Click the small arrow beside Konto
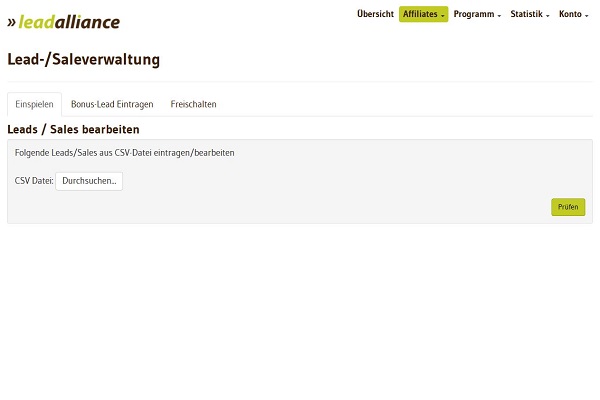Screen dimensions: 600x400 tap(587, 16)
